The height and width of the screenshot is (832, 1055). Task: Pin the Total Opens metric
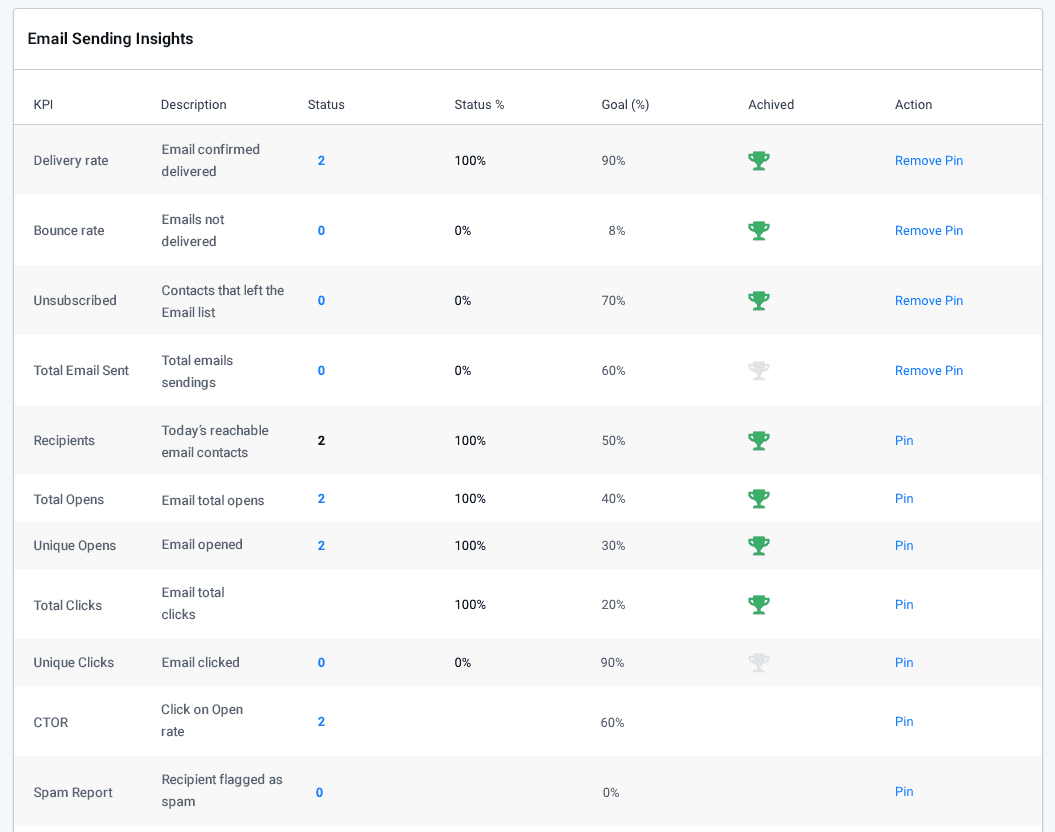[x=904, y=498]
